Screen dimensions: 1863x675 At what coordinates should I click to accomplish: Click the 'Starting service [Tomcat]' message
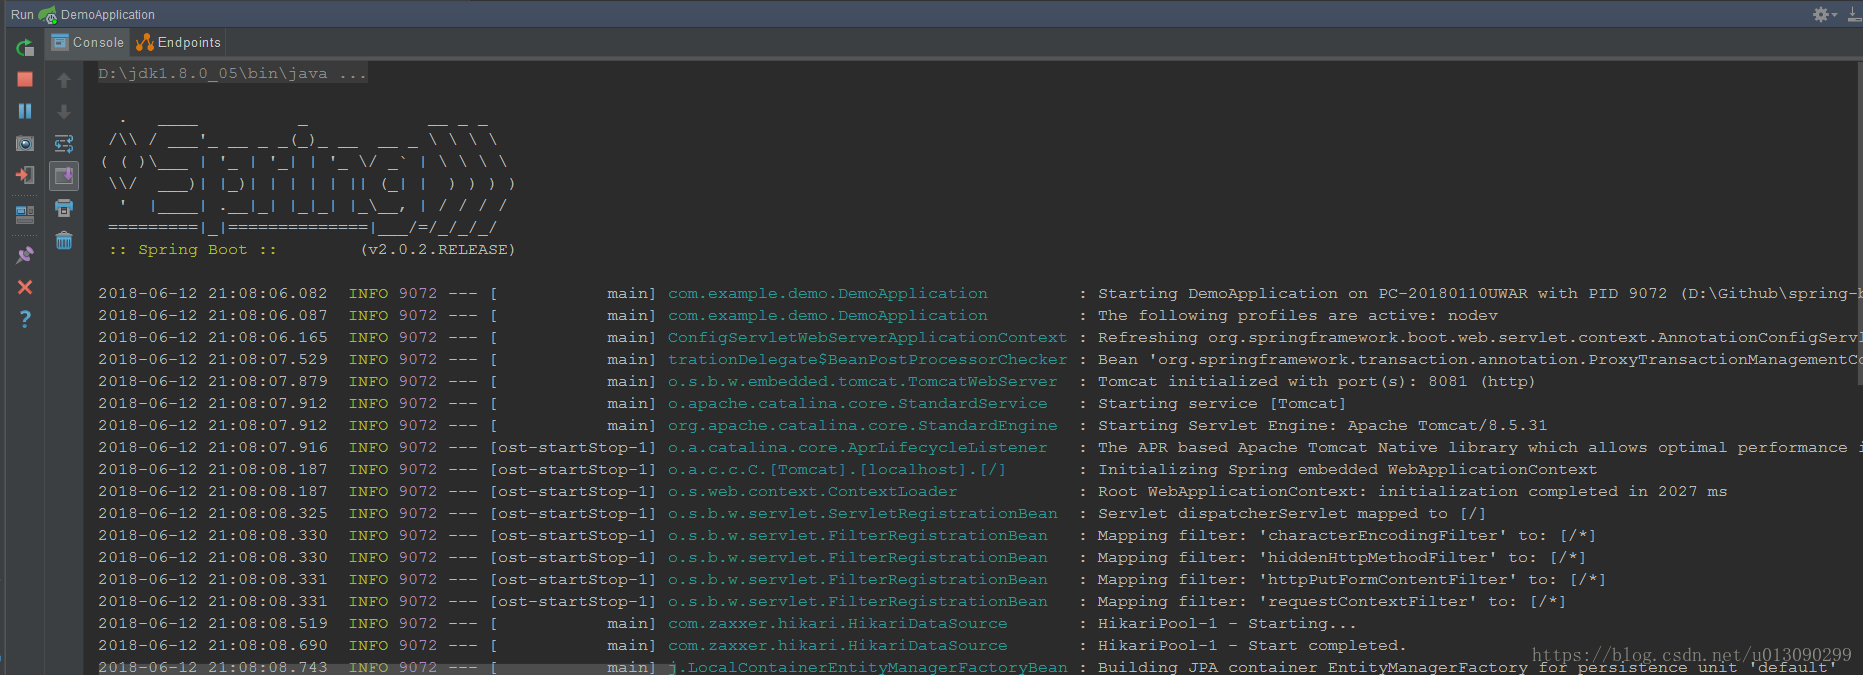(x=1222, y=403)
